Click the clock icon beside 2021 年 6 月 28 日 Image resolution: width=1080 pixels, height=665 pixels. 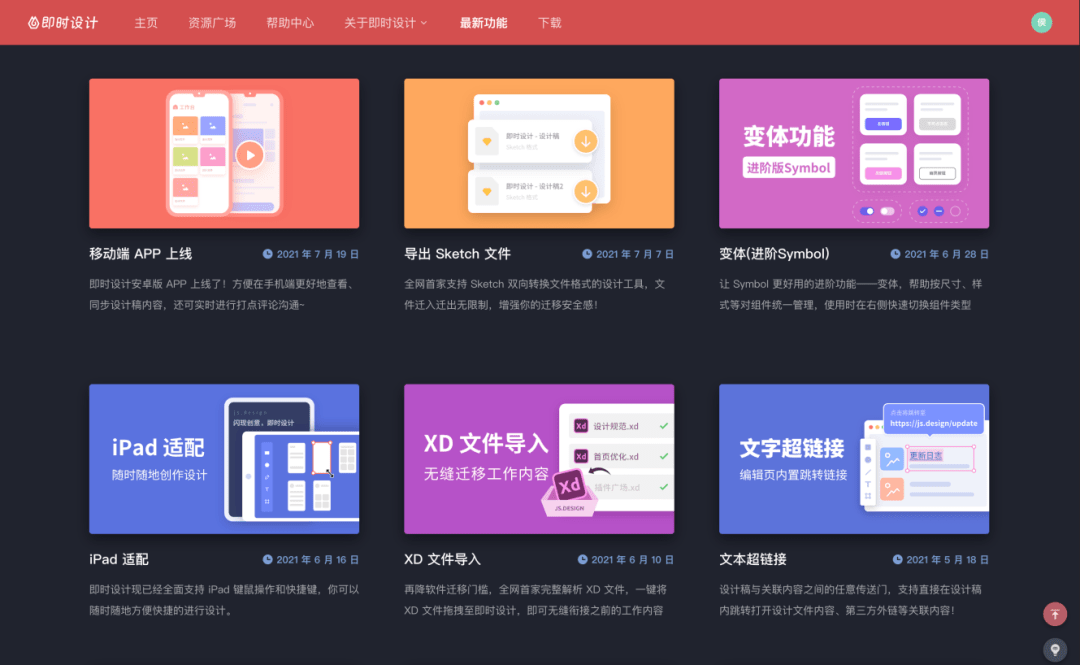pos(895,254)
